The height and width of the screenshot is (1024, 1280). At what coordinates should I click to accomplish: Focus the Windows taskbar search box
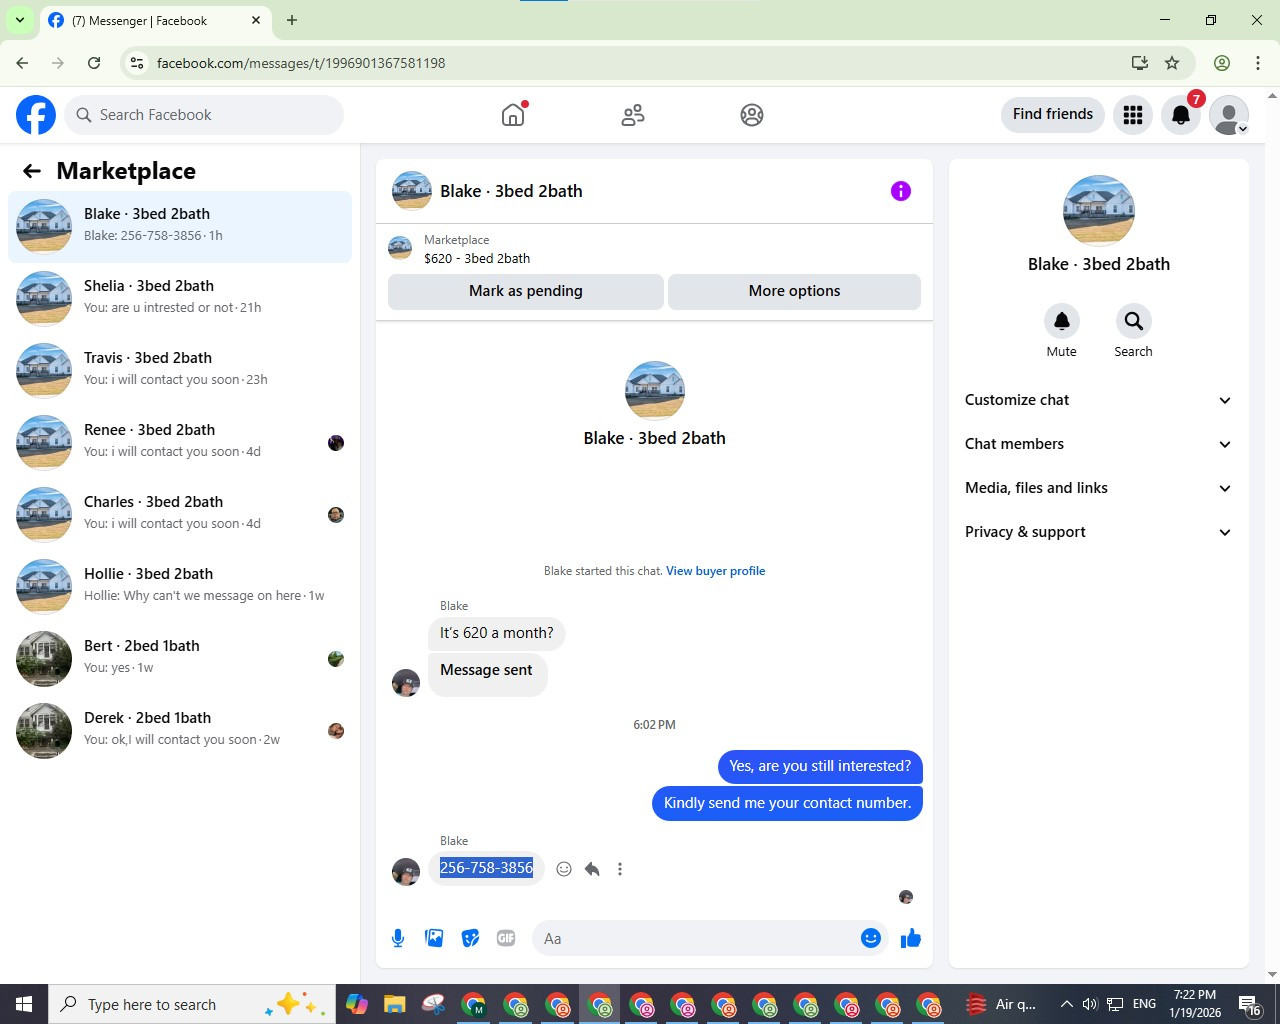[x=190, y=1004]
